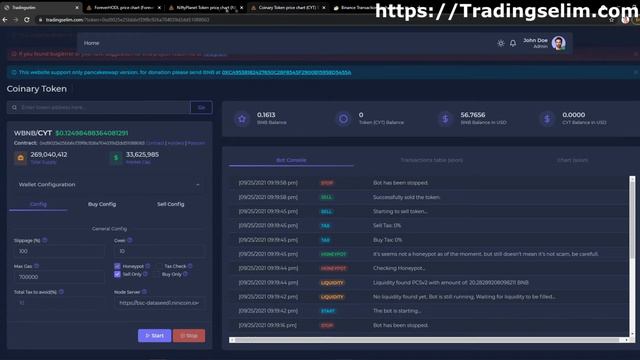Screen dimensions: 640x360
Task: Click the red Stop button
Action: pyautogui.click(x=189, y=336)
